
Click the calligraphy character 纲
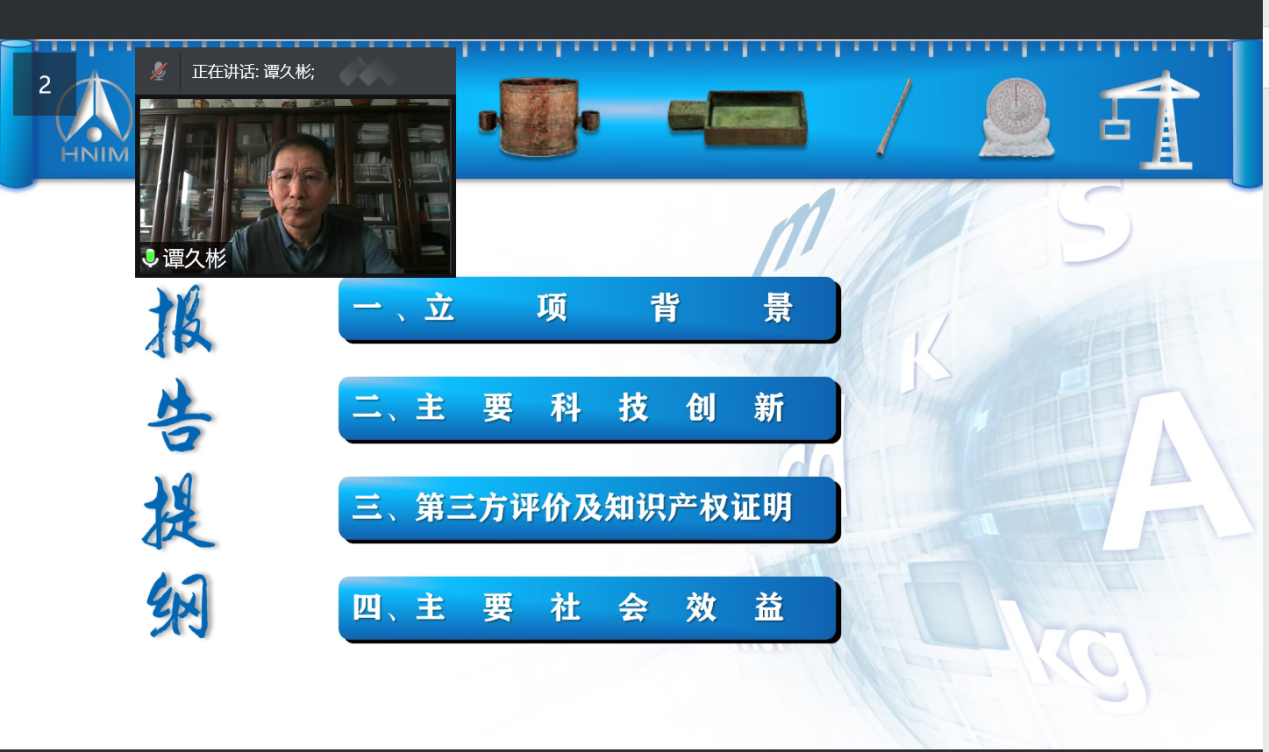180,606
